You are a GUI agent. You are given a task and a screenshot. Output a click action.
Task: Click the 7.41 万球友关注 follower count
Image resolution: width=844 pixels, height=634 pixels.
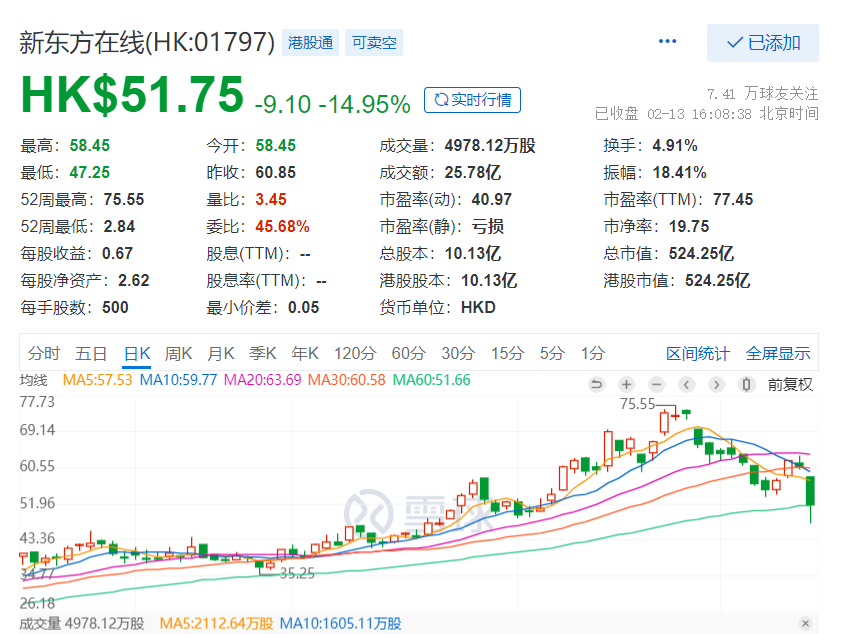click(763, 94)
